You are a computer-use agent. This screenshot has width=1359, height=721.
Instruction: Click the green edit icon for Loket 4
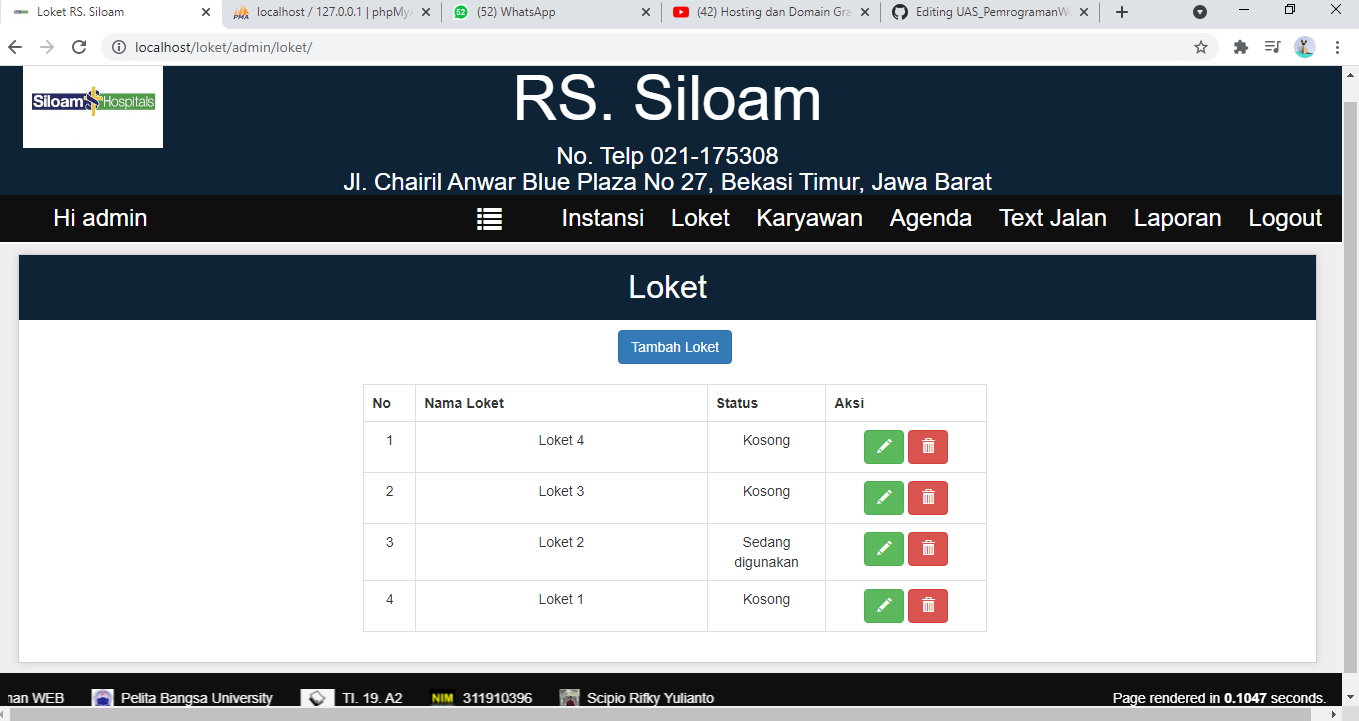pyautogui.click(x=883, y=446)
